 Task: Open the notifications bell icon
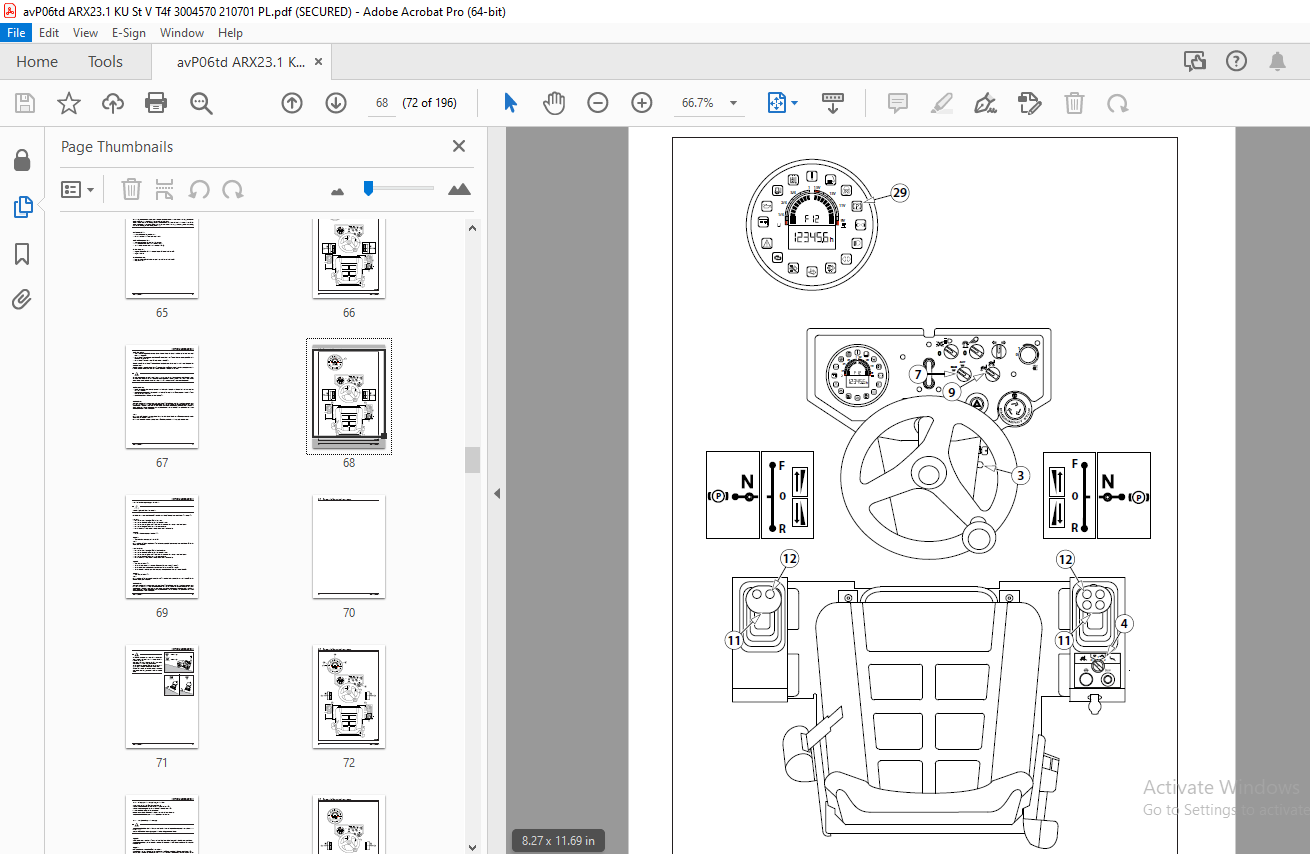coord(1277,61)
